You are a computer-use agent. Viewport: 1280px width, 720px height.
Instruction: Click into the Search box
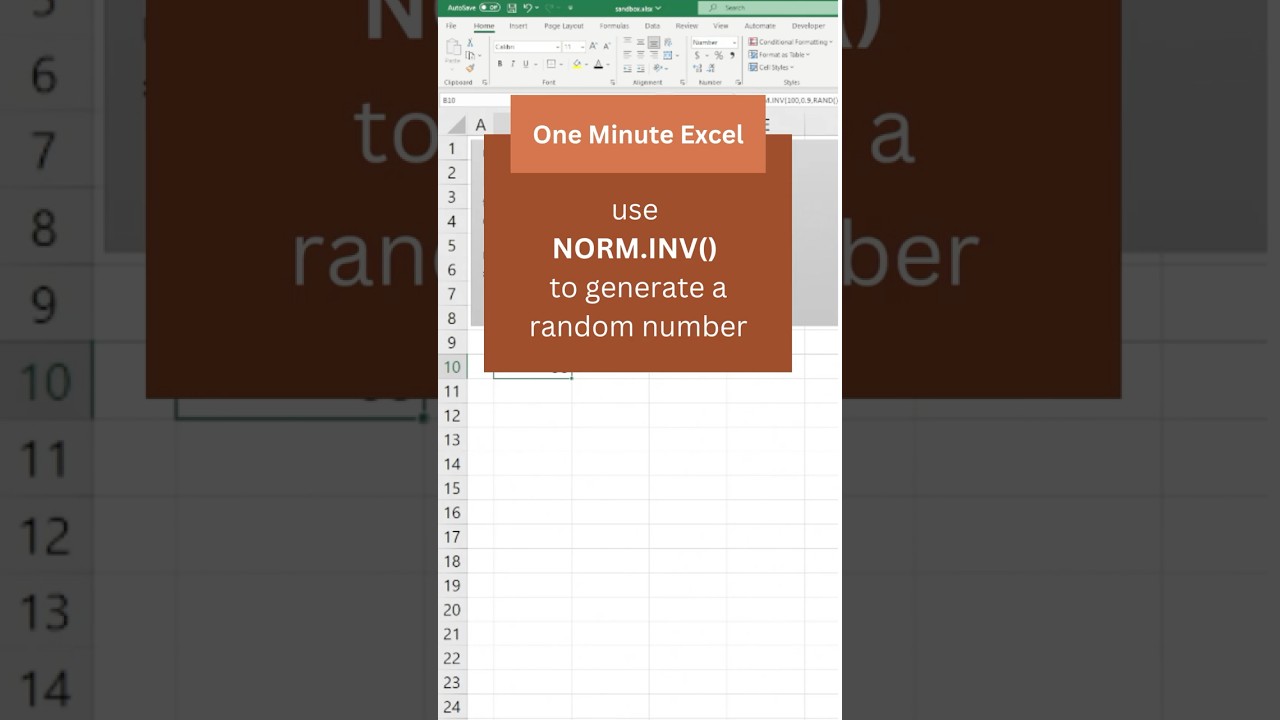tap(768, 8)
